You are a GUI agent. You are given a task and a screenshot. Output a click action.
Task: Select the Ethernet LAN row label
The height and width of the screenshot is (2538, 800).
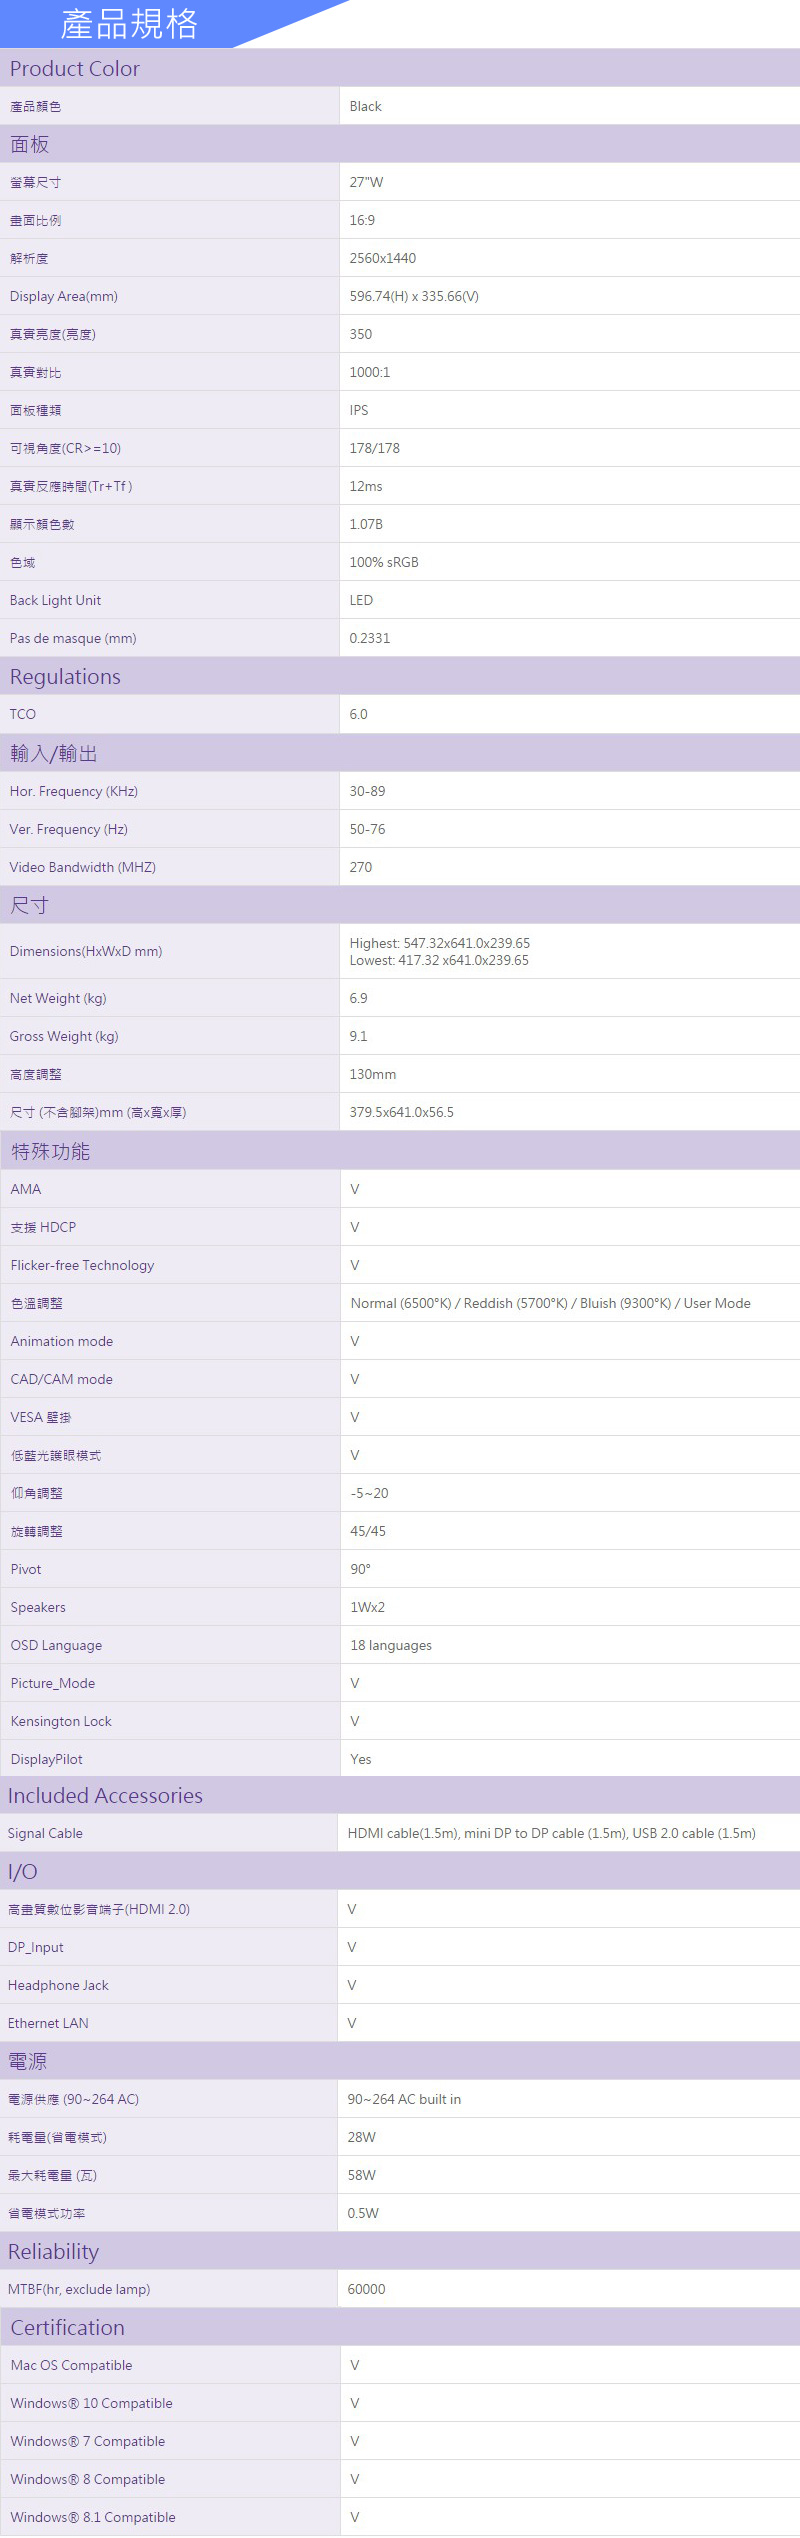[48, 2023]
